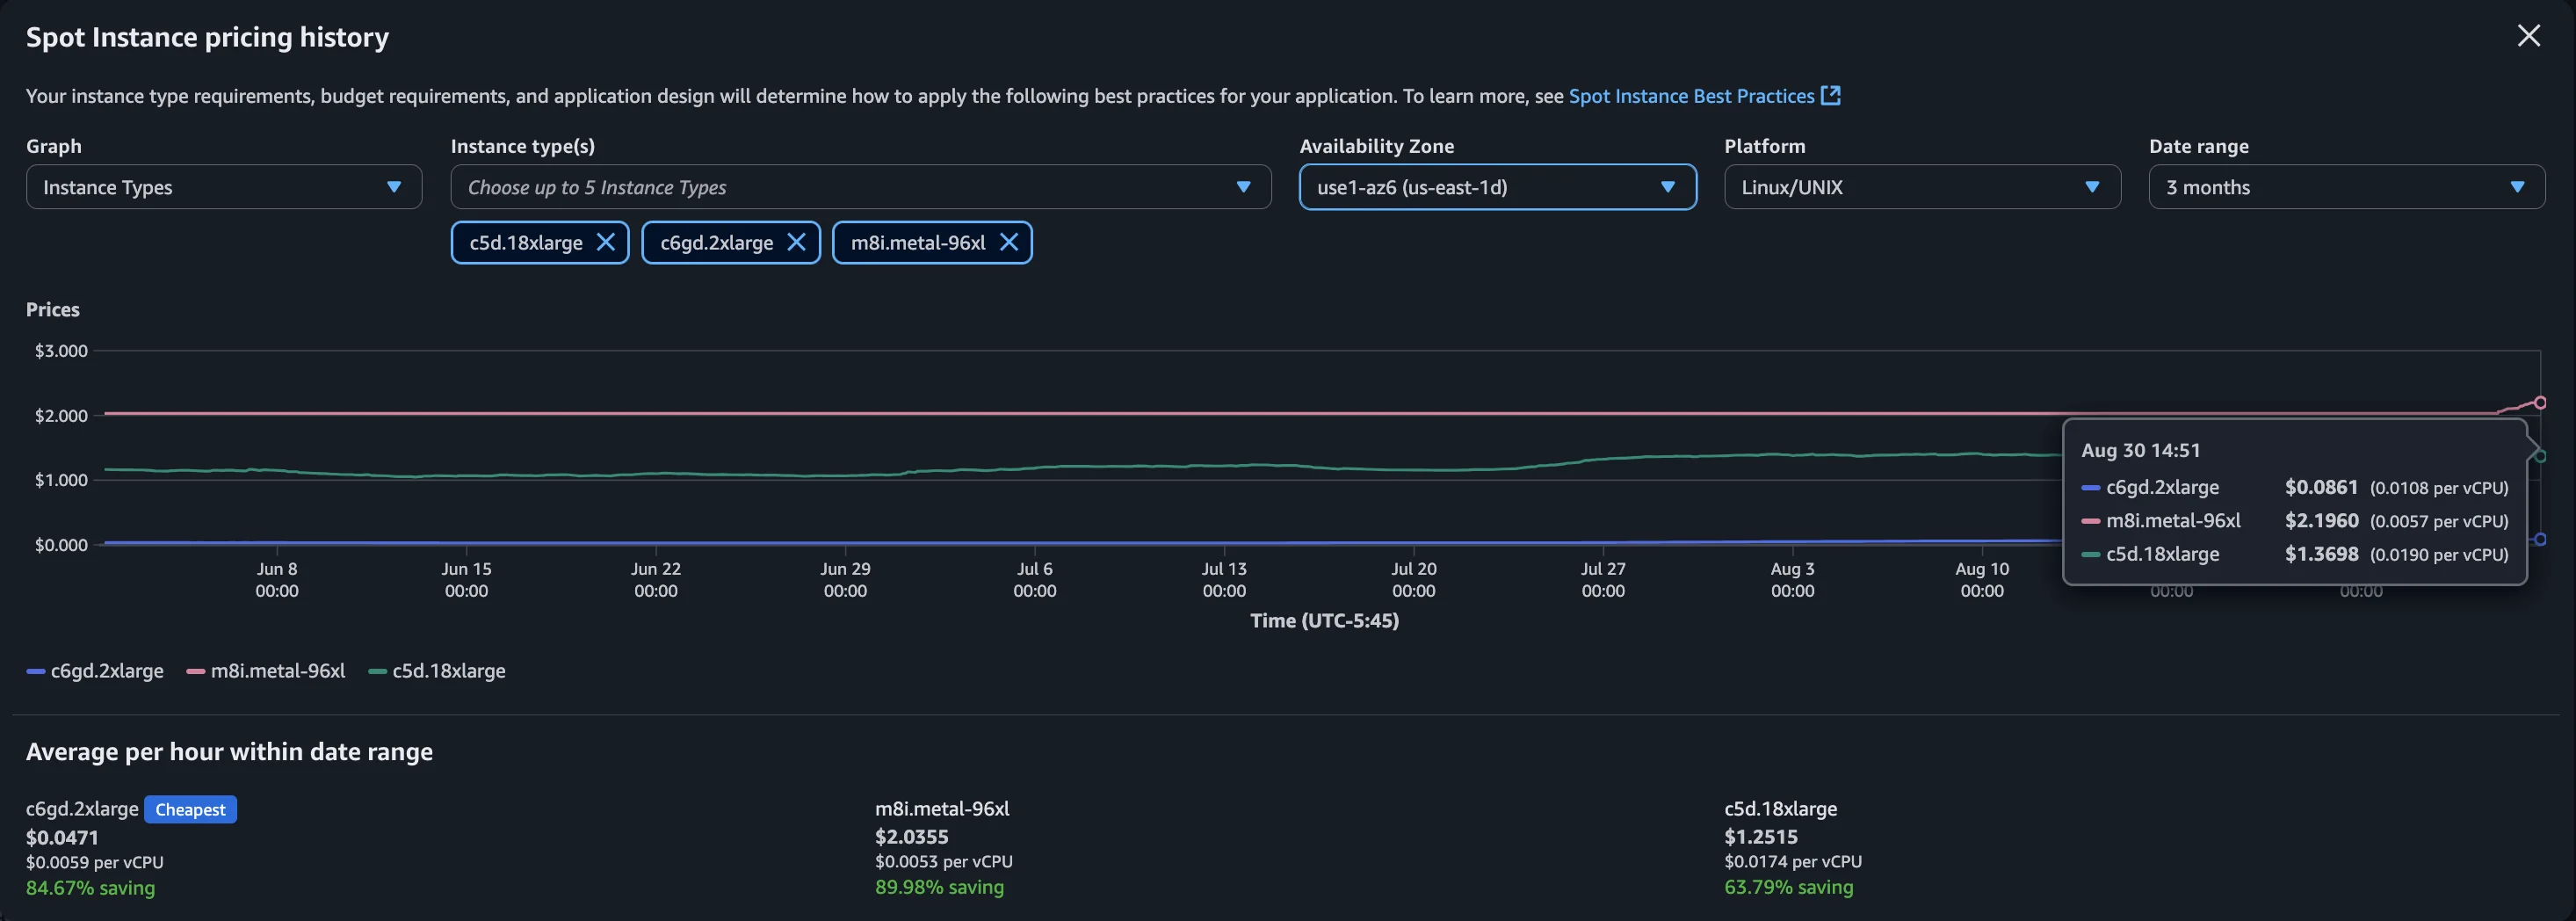Viewport: 2576px width, 921px height.
Task: Remove the c6gd.2xlarge instance type tag
Action: point(796,242)
